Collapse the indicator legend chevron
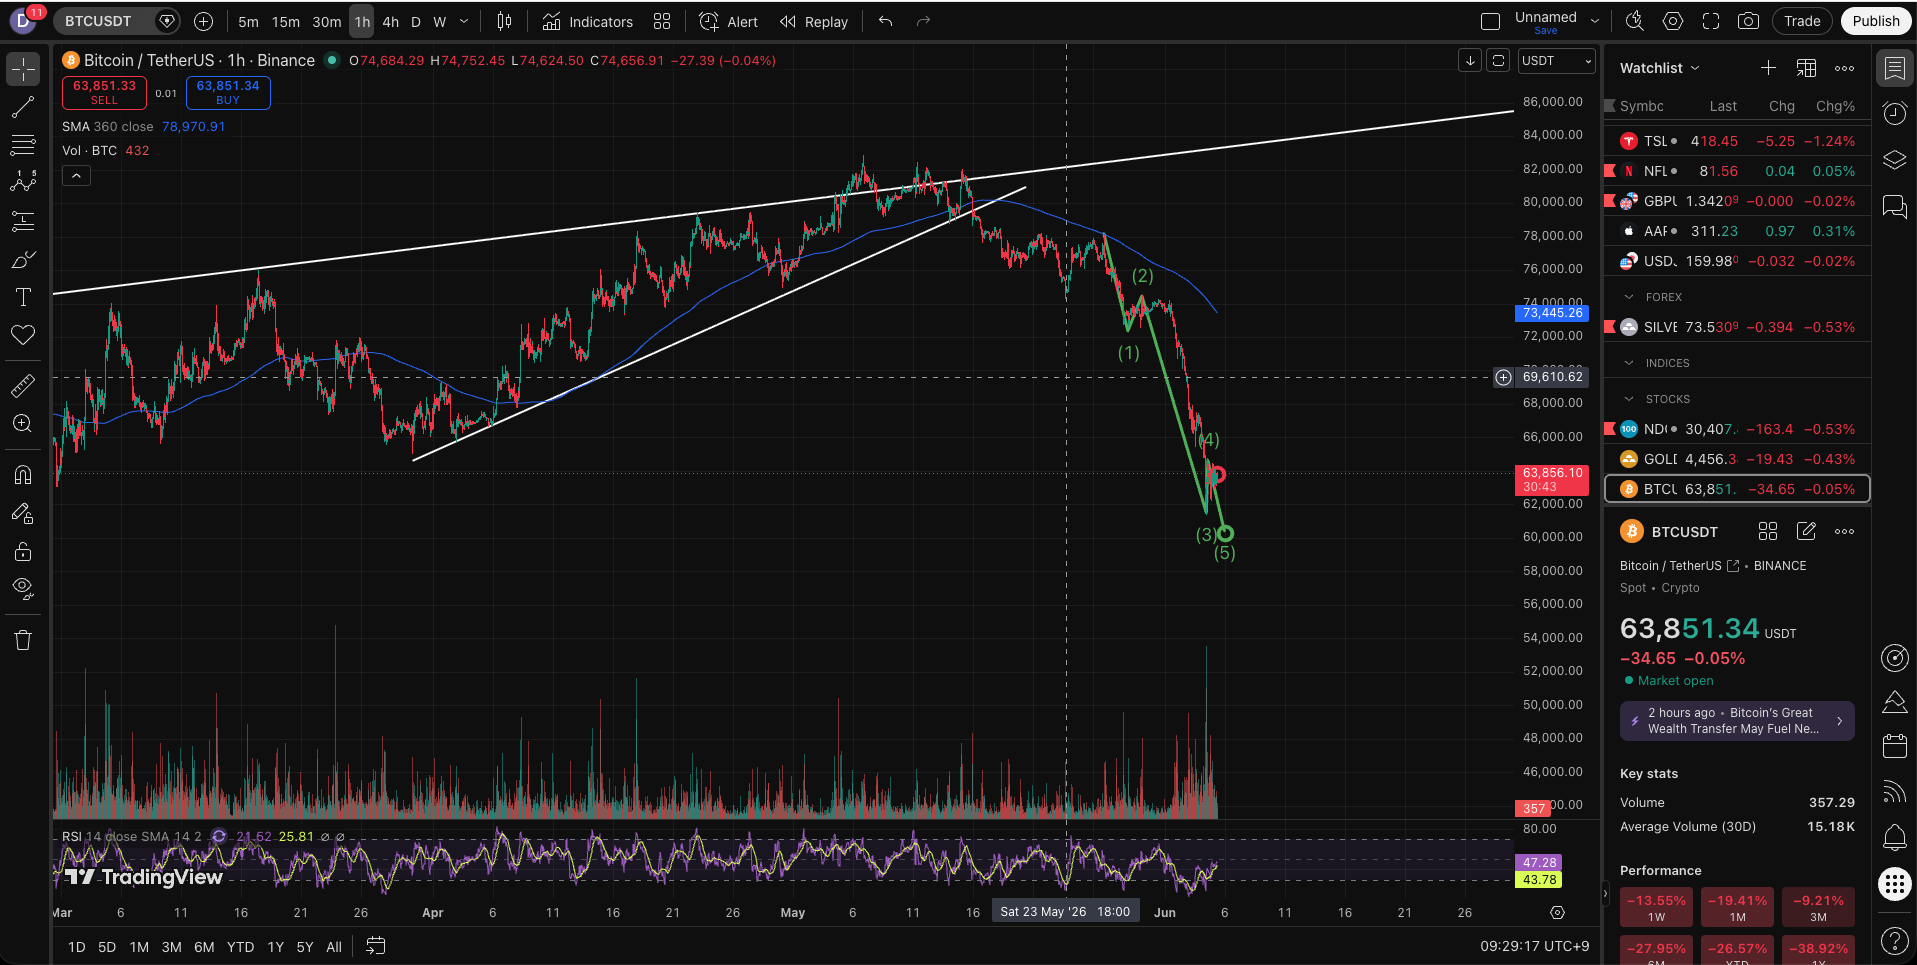The image size is (1917, 965). click(76, 176)
